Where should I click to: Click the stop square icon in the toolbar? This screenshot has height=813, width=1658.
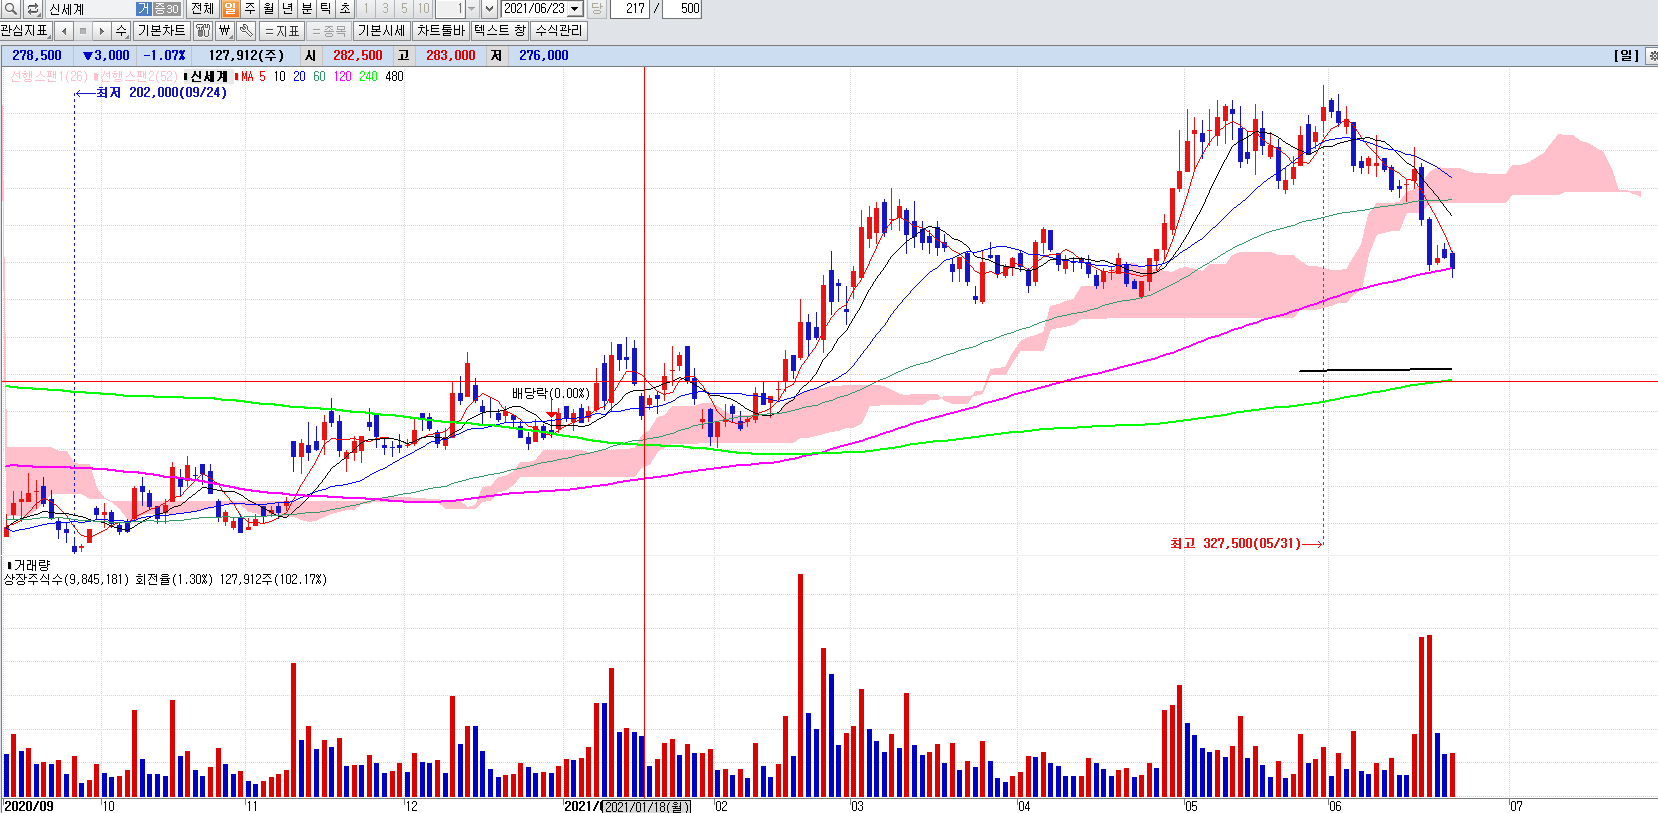(x=83, y=31)
